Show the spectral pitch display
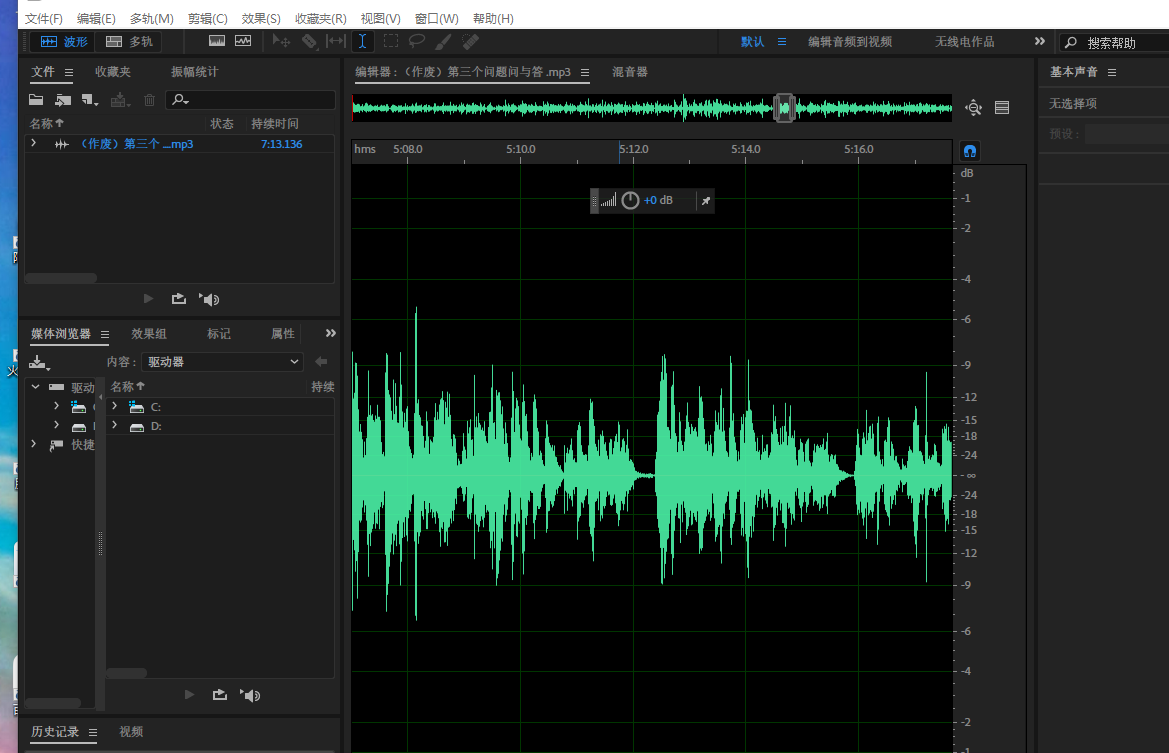 [243, 41]
